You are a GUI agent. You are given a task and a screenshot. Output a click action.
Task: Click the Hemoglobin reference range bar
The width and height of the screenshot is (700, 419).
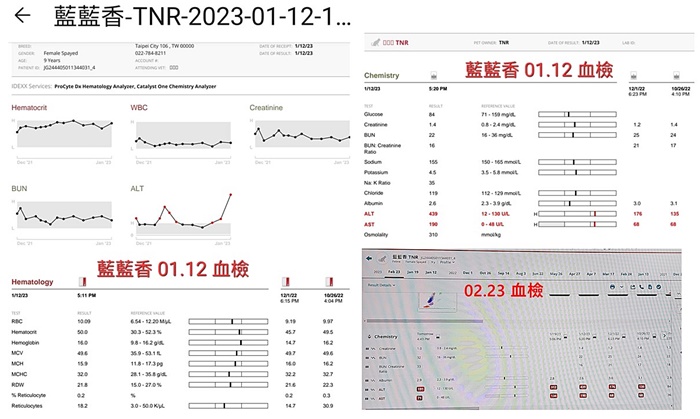coord(228,343)
